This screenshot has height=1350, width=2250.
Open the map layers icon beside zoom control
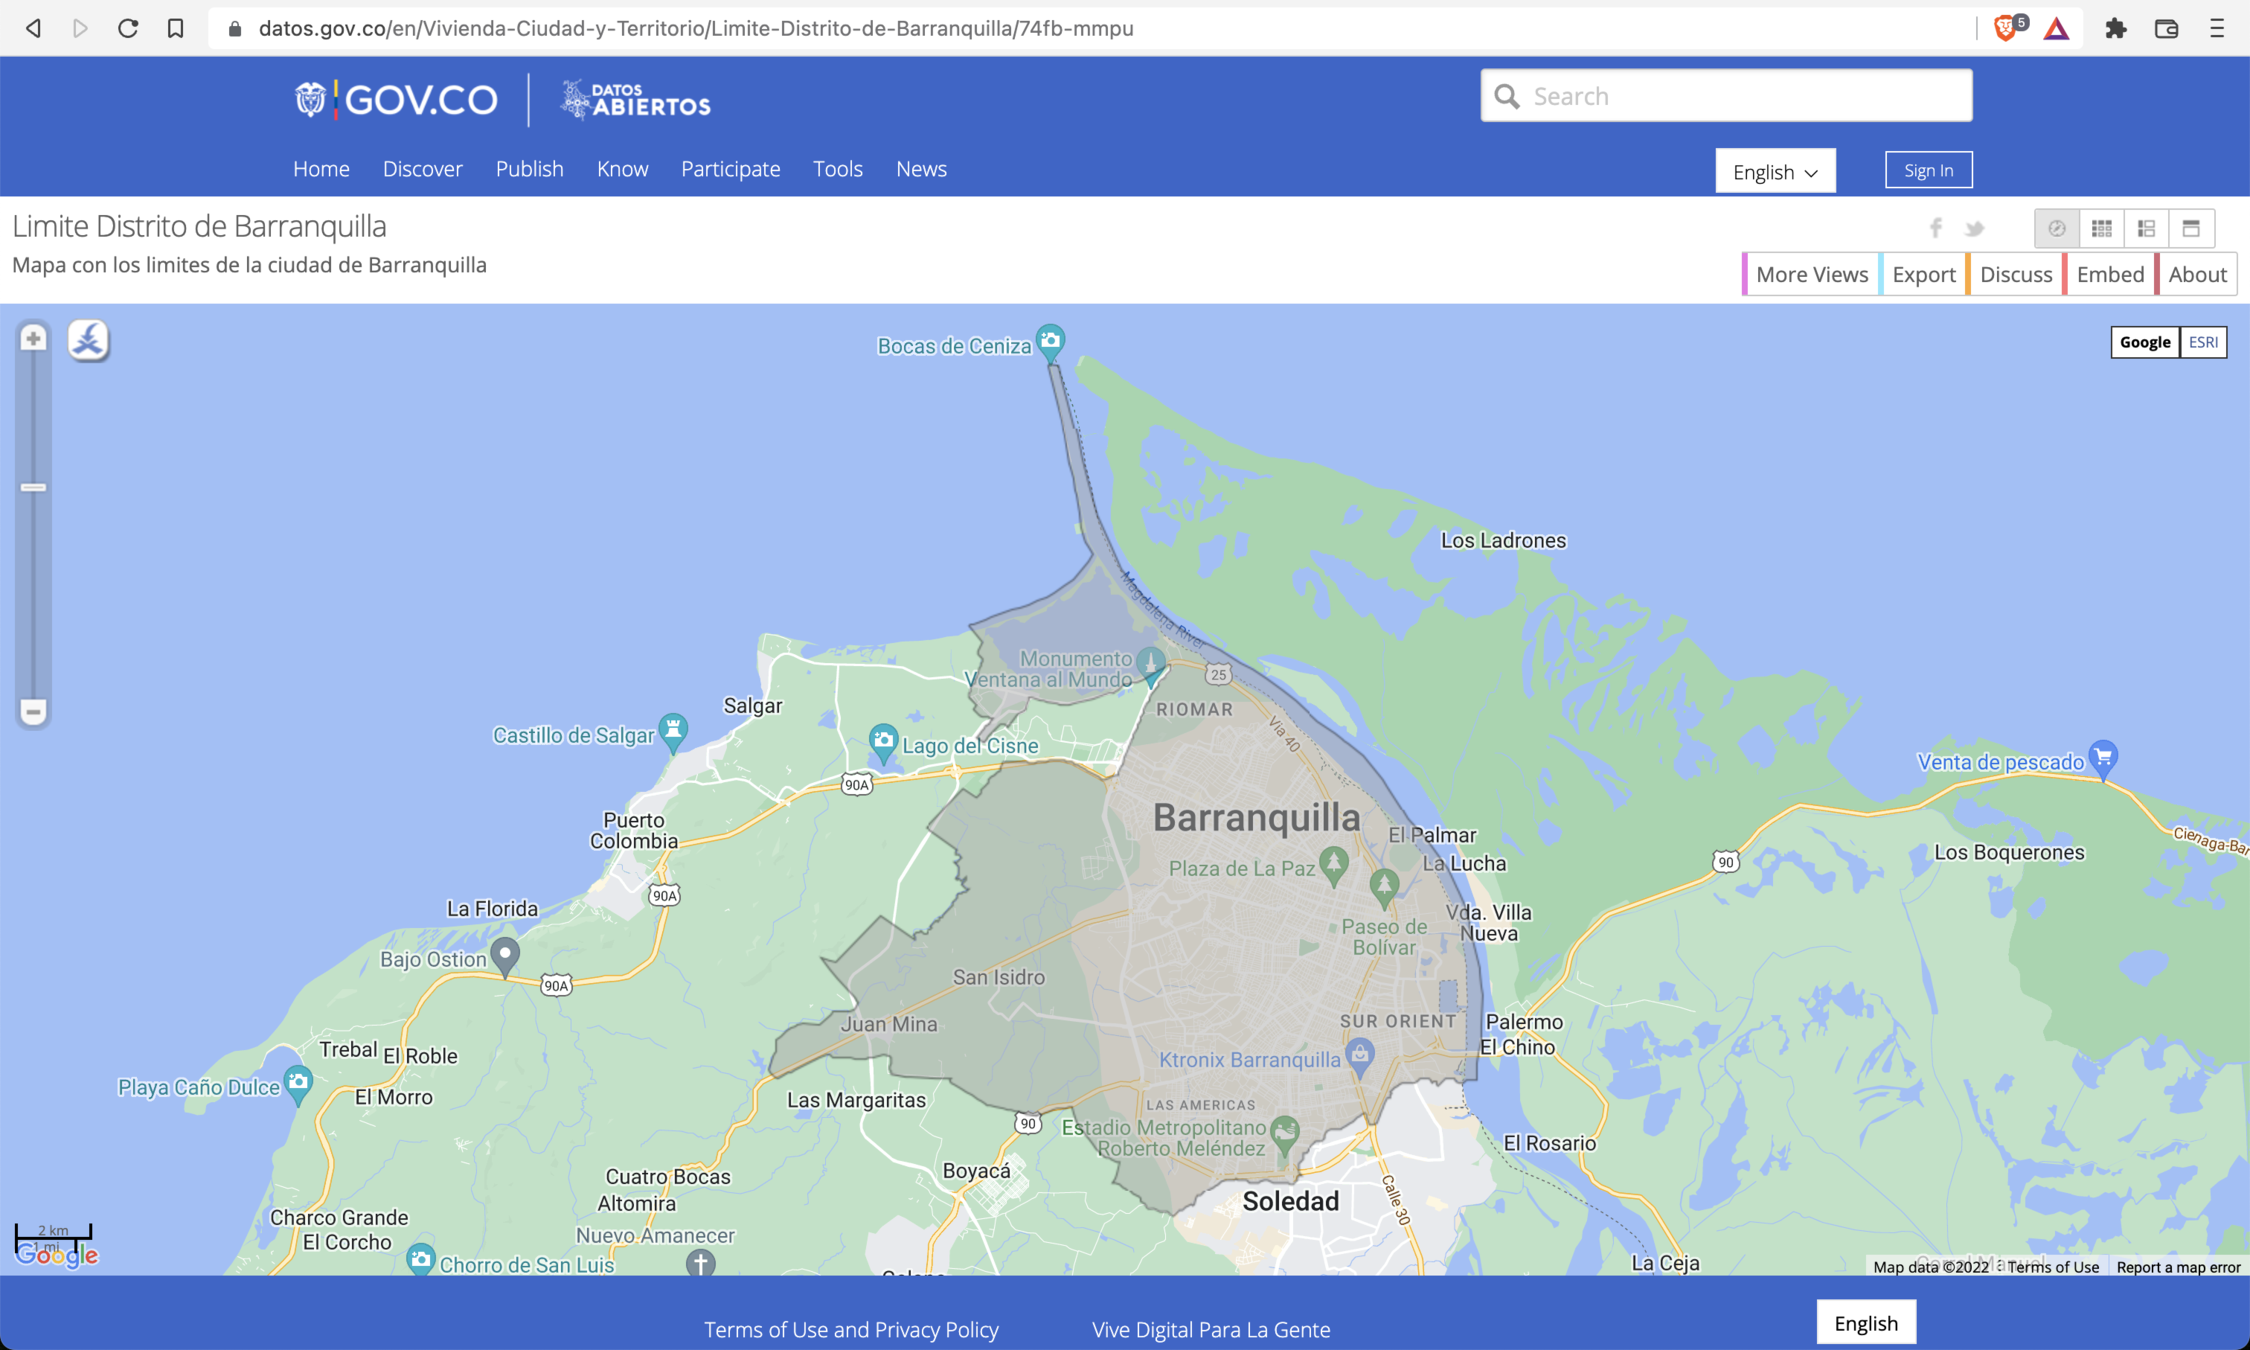pos(88,340)
